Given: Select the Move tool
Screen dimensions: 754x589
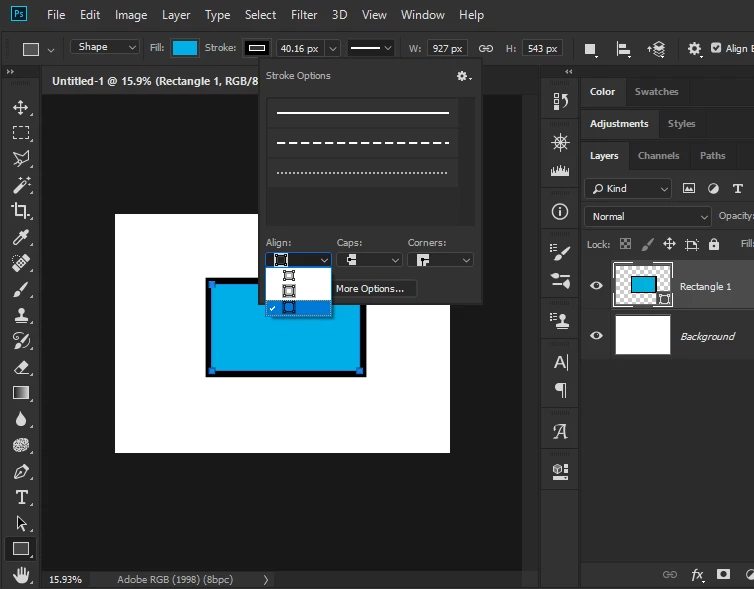Looking at the screenshot, I should 21,107.
